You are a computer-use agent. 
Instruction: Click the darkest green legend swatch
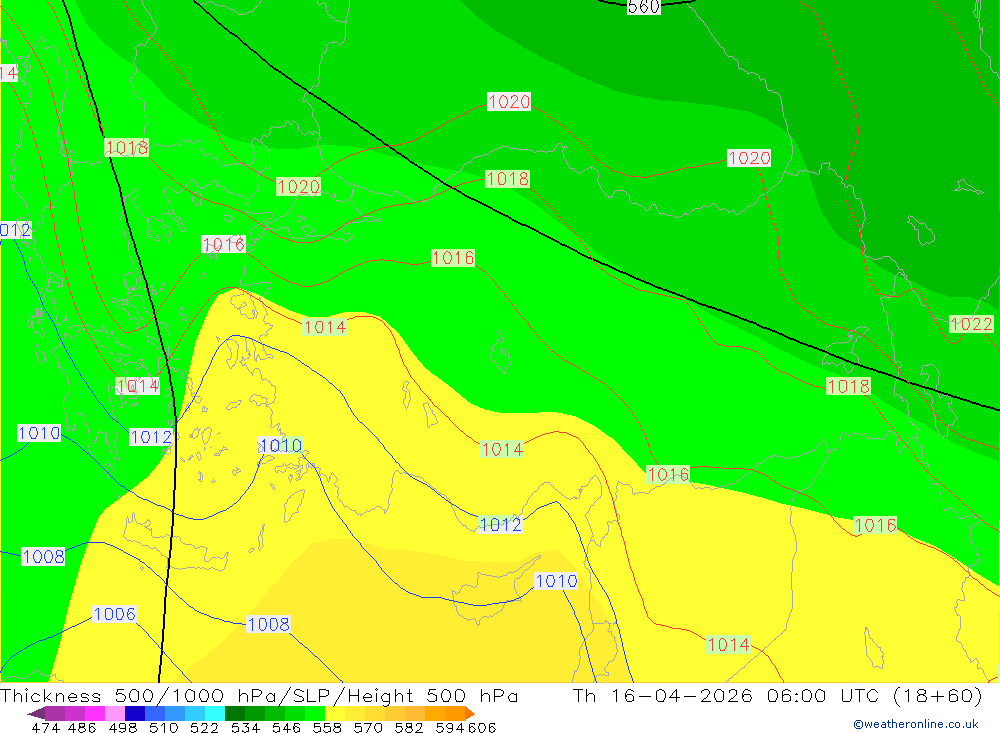(235, 713)
